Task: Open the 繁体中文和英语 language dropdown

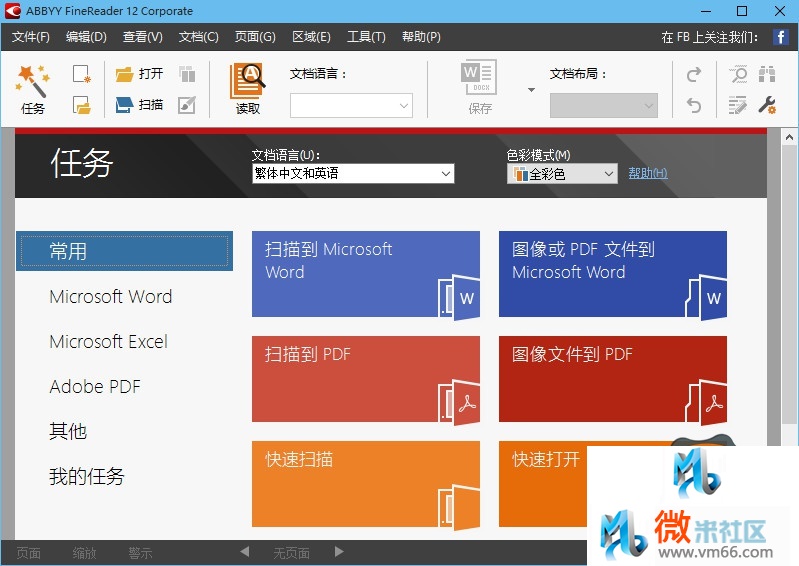Action: pyautogui.click(x=353, y=174)
